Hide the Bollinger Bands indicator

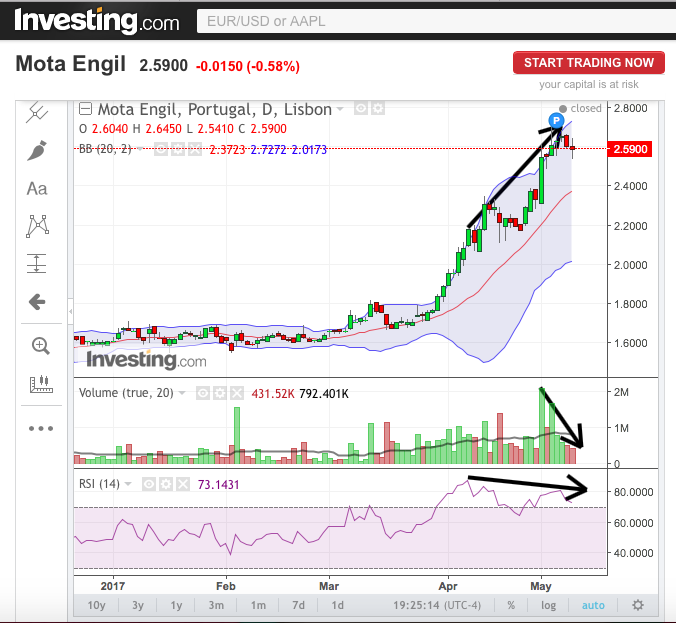pyautogui.click(x=161, y=150)
